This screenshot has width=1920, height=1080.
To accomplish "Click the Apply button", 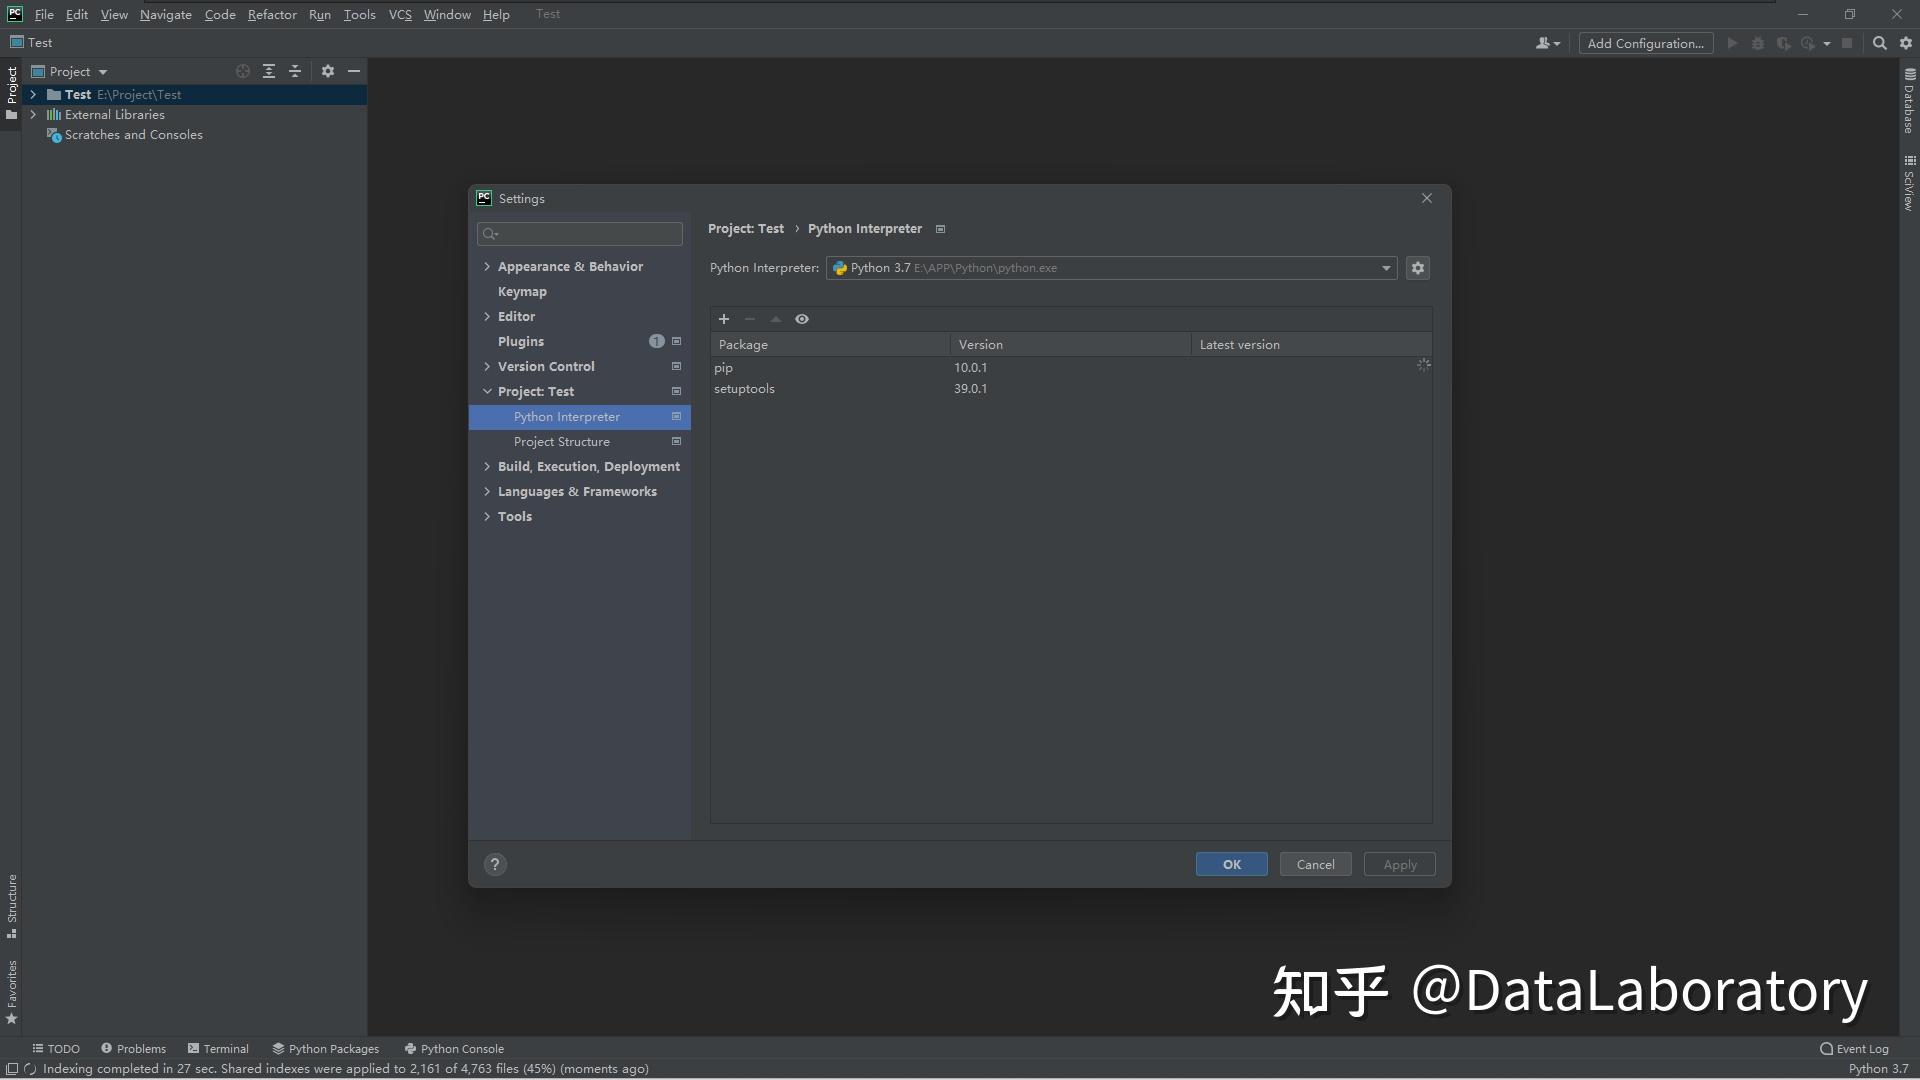I will click(1399, 864).
